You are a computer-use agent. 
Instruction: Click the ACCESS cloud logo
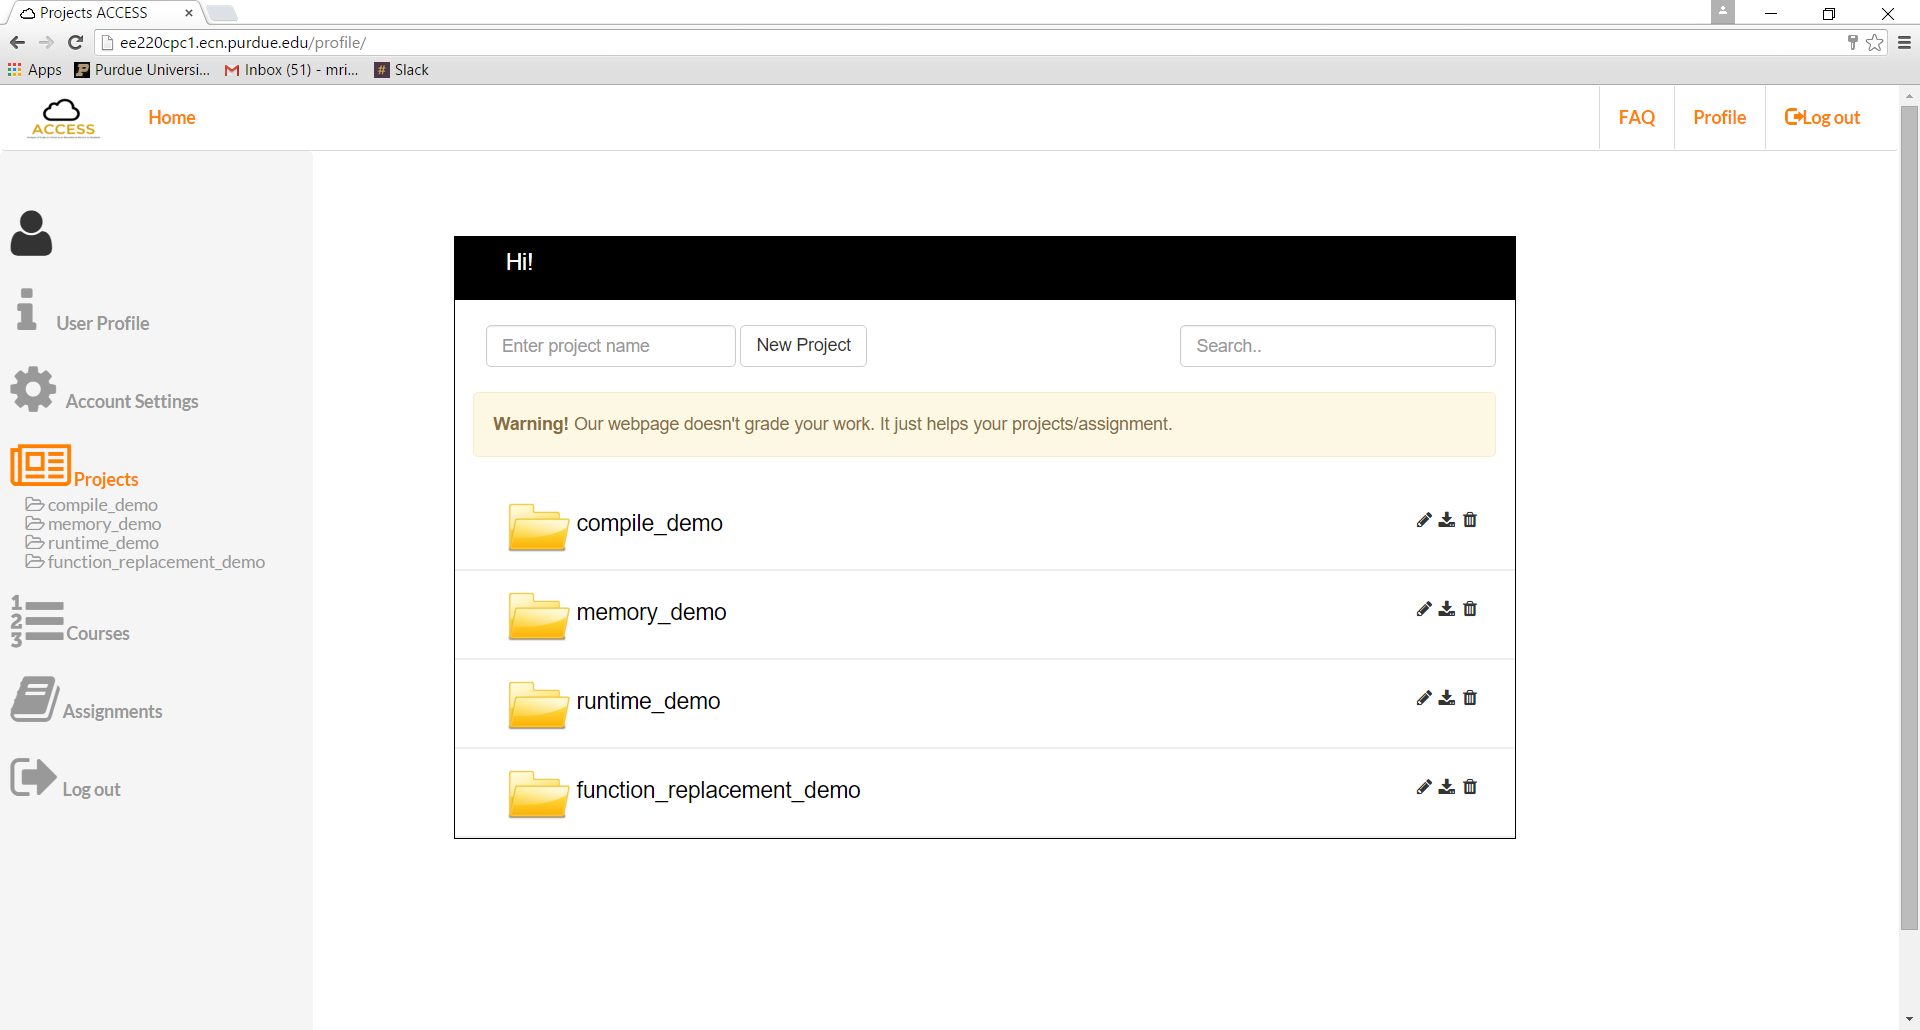(x=63, y=118)
